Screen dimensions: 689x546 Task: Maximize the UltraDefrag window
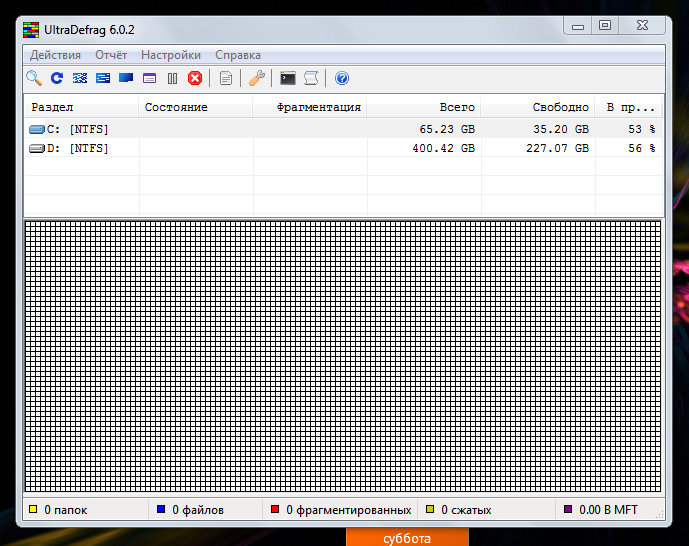click(605, 26)
